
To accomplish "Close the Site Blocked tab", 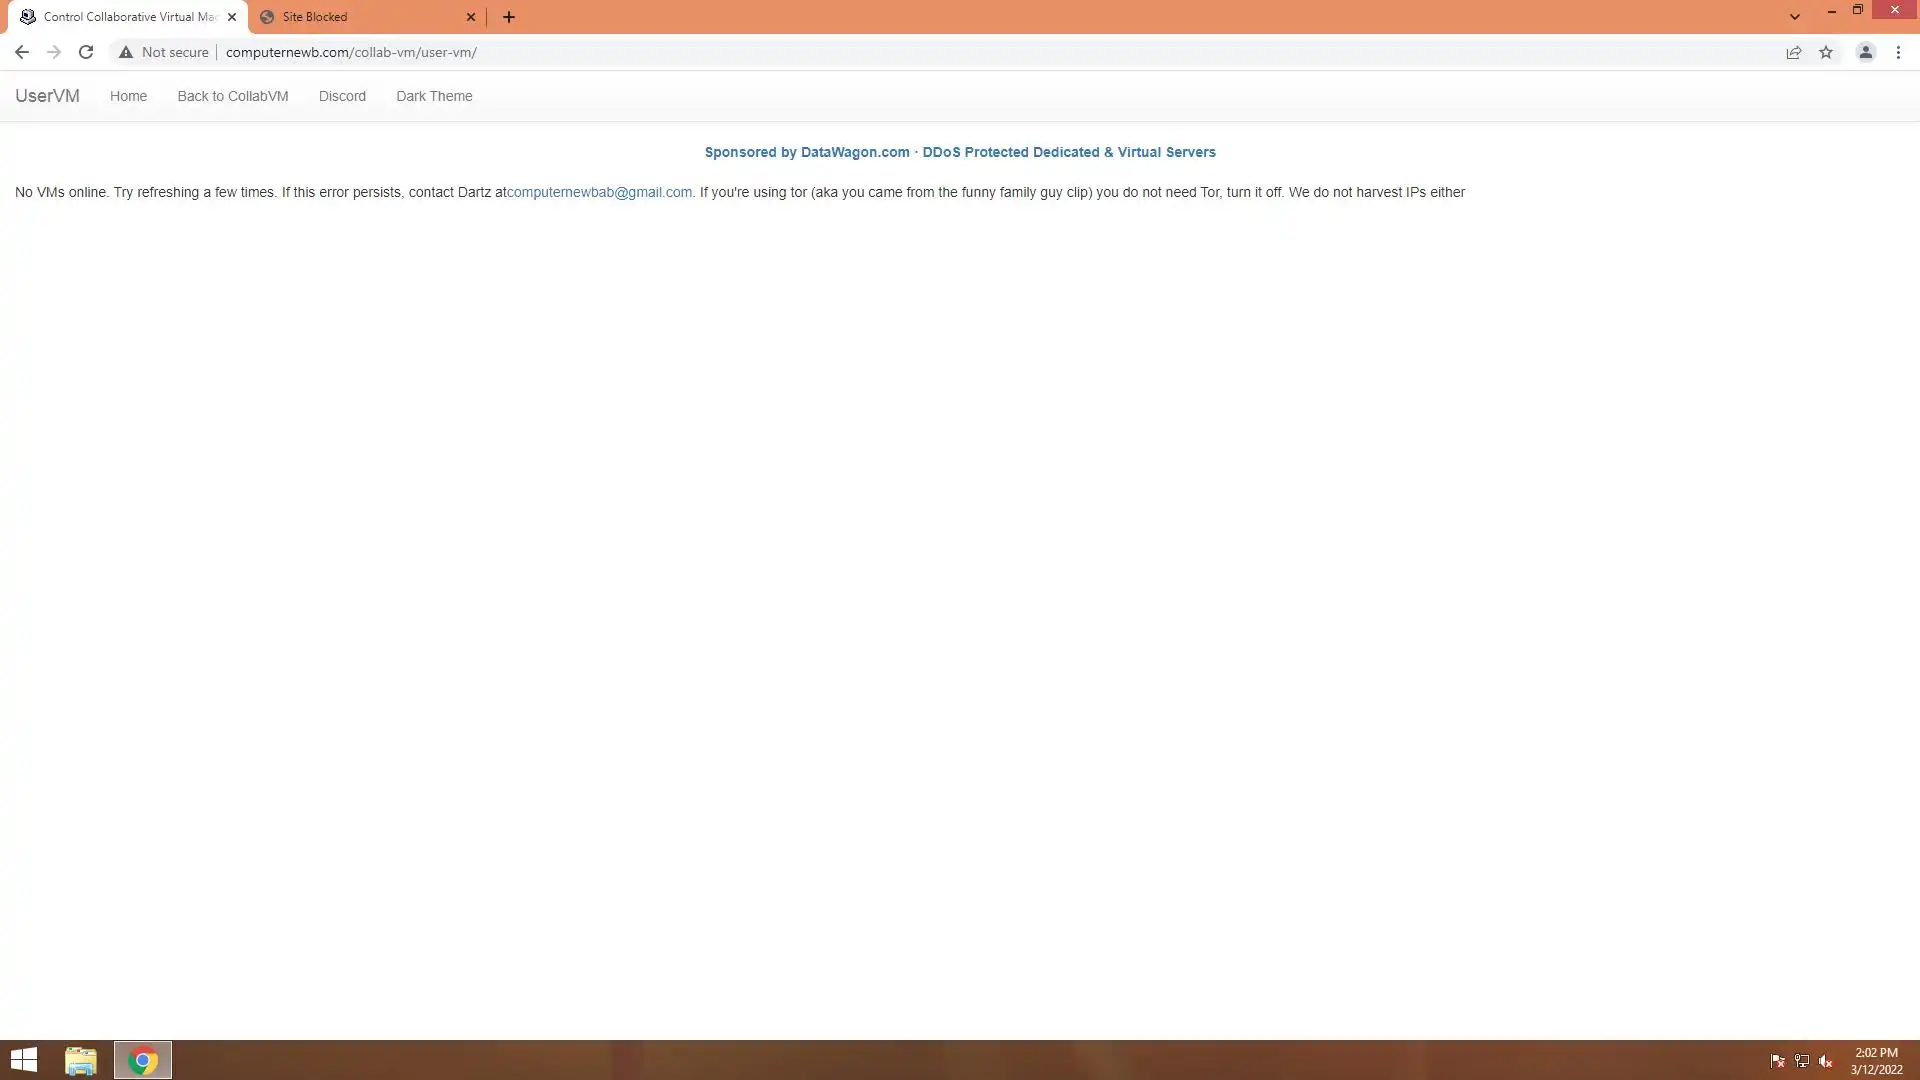I will [471, 17].
